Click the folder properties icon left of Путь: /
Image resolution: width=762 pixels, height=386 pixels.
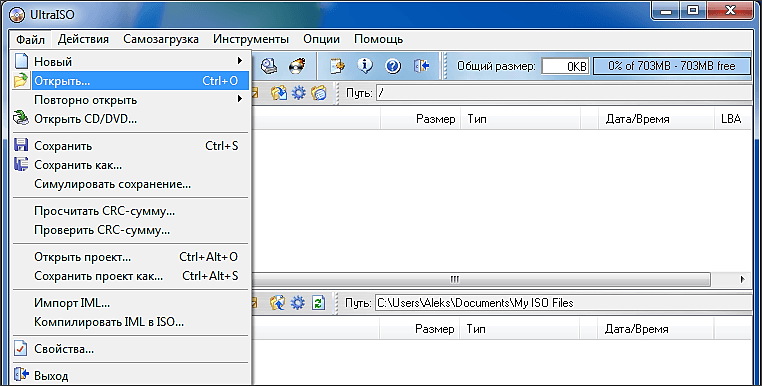coord(319,93)
